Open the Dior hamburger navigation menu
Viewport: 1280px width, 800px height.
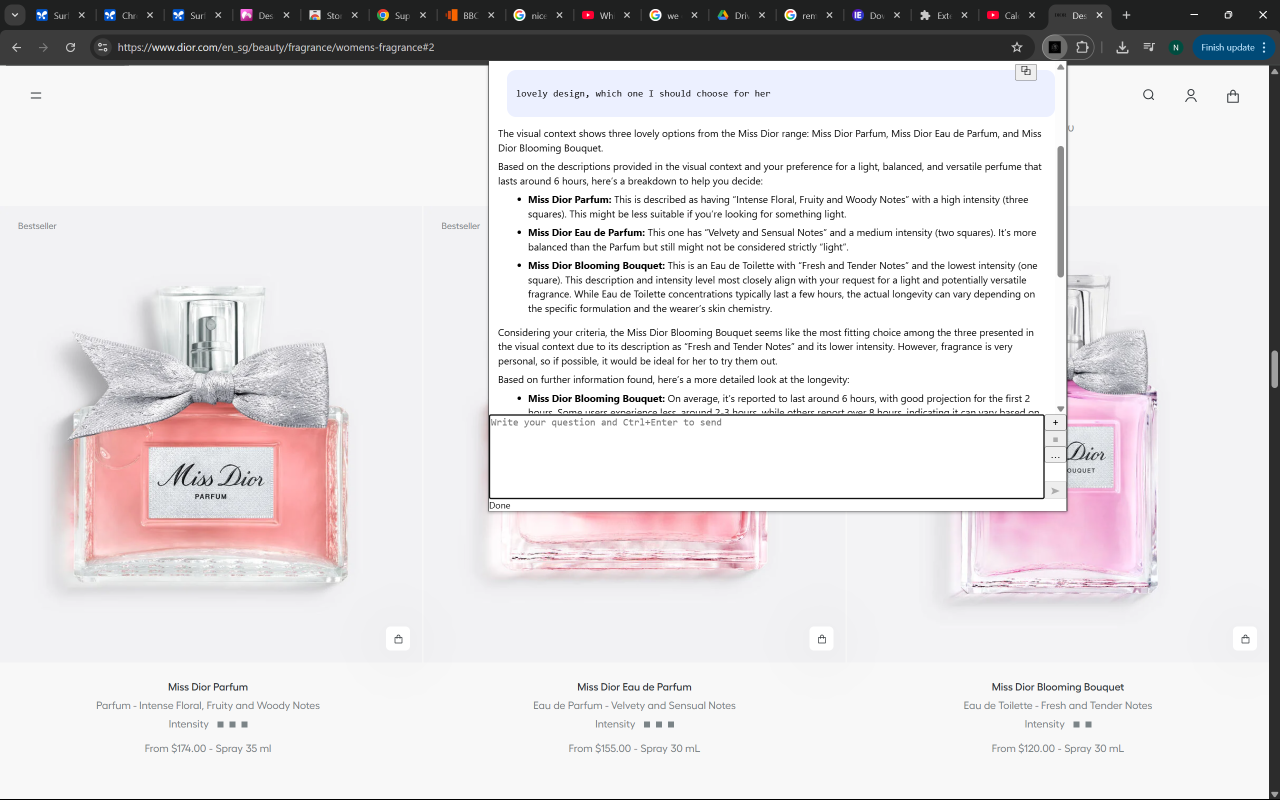[36, 96]
